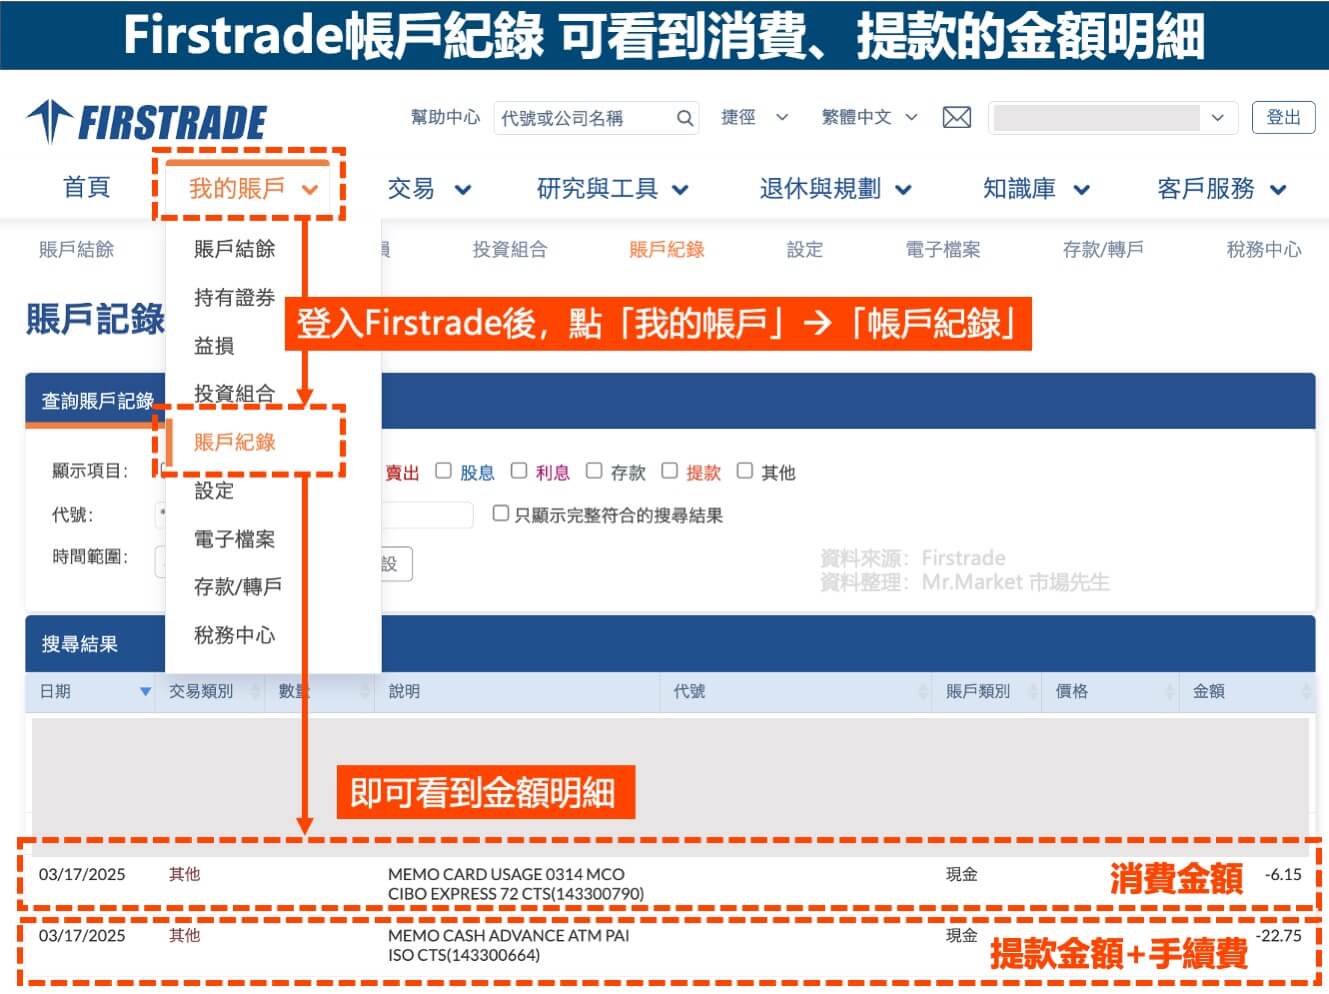Open the mail envelope icon
This screenshot has height=994, width=1329.
point(957,118)
